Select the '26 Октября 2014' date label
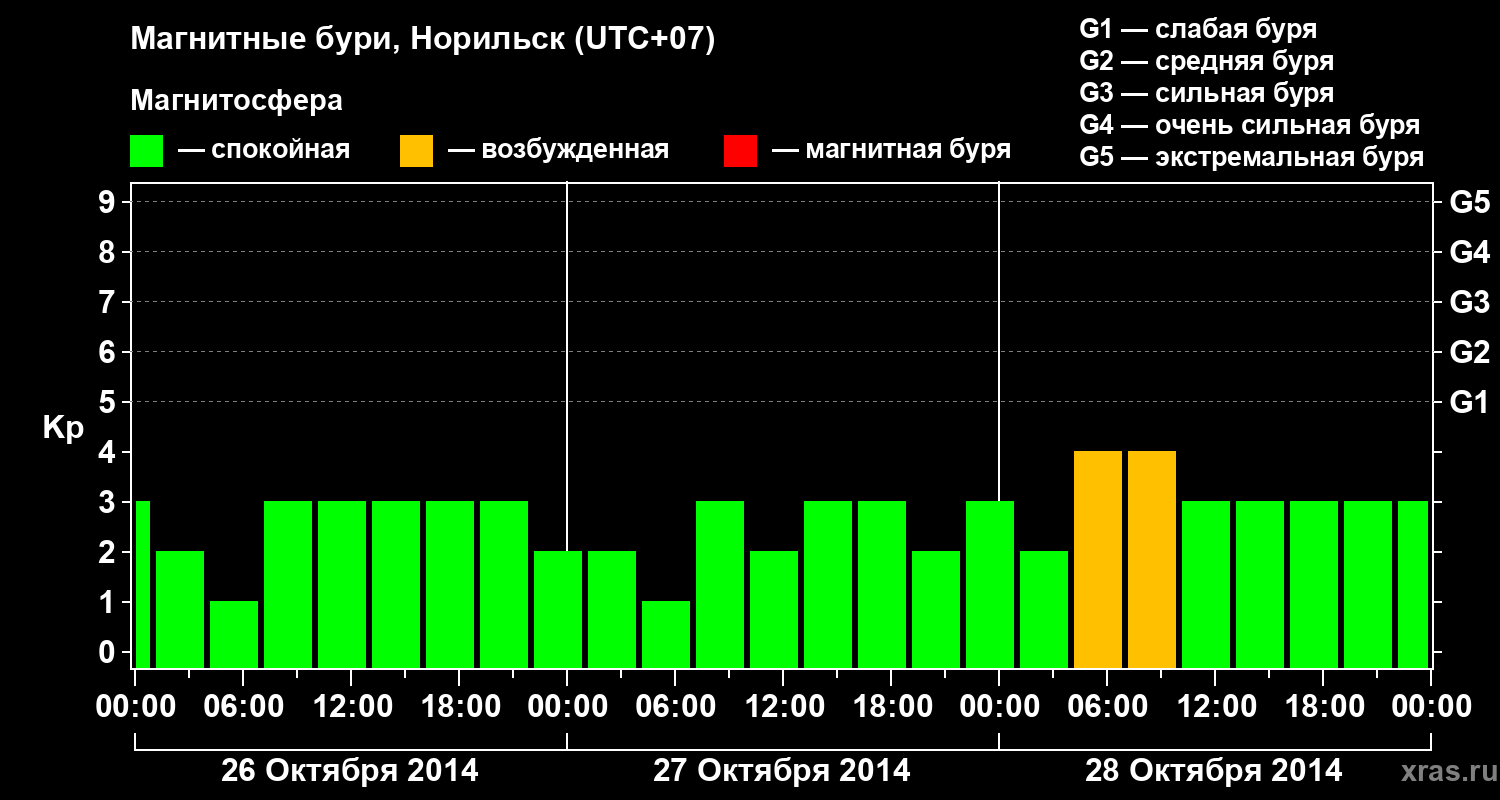Image resolution: width=1500 pixels, height=800 pixels. (x=350, y=771)
